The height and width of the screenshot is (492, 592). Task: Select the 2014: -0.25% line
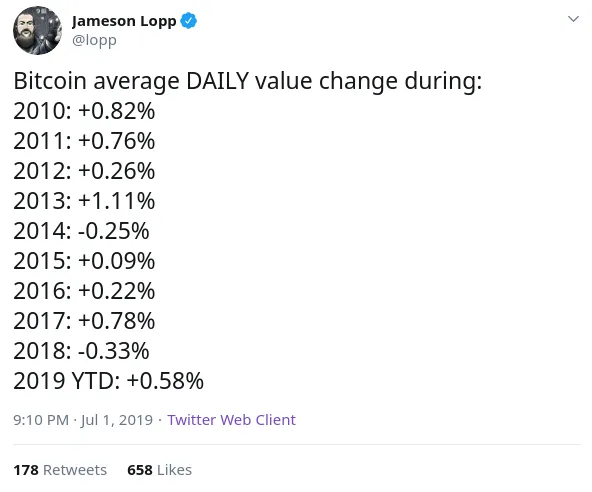coord(81,231)
